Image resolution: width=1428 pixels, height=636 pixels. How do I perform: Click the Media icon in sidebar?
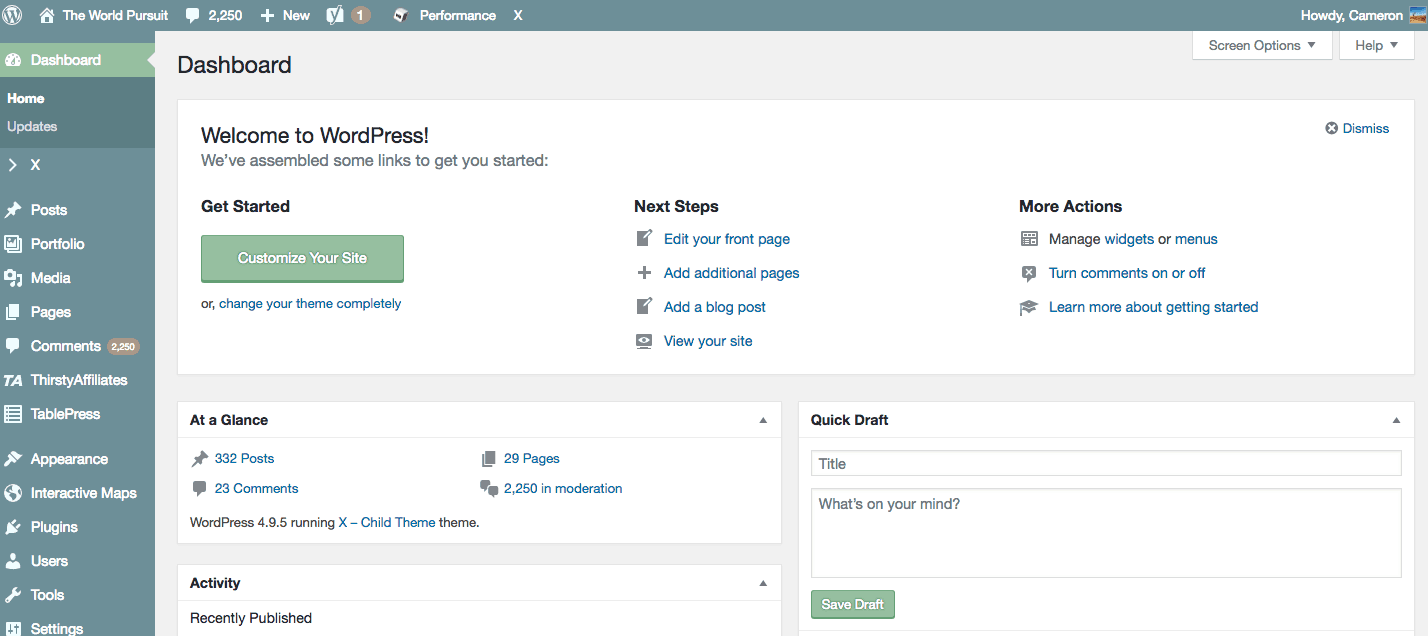click(13, 278)
